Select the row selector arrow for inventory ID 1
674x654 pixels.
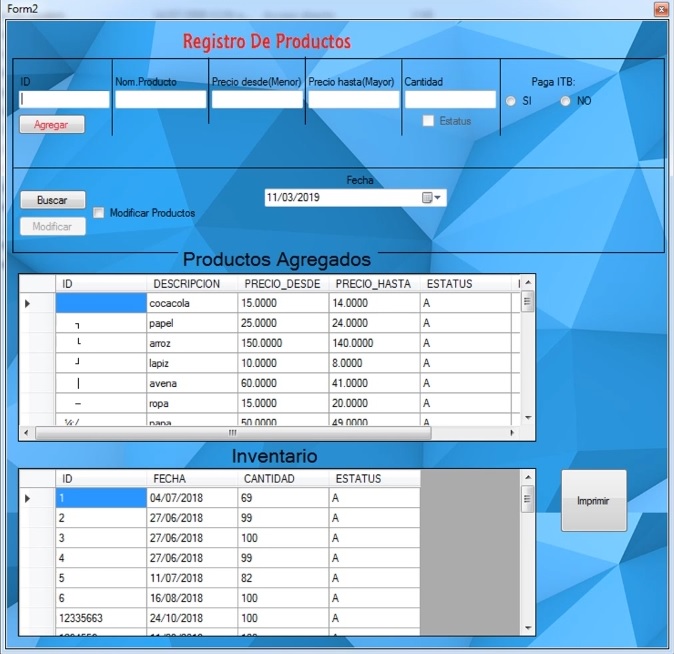click(28, 498)
